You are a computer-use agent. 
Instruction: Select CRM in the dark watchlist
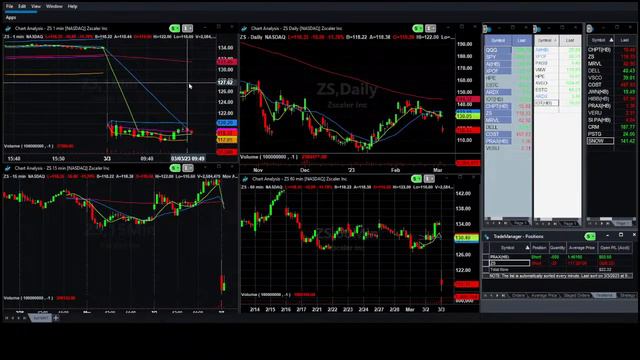click(600, 127)
